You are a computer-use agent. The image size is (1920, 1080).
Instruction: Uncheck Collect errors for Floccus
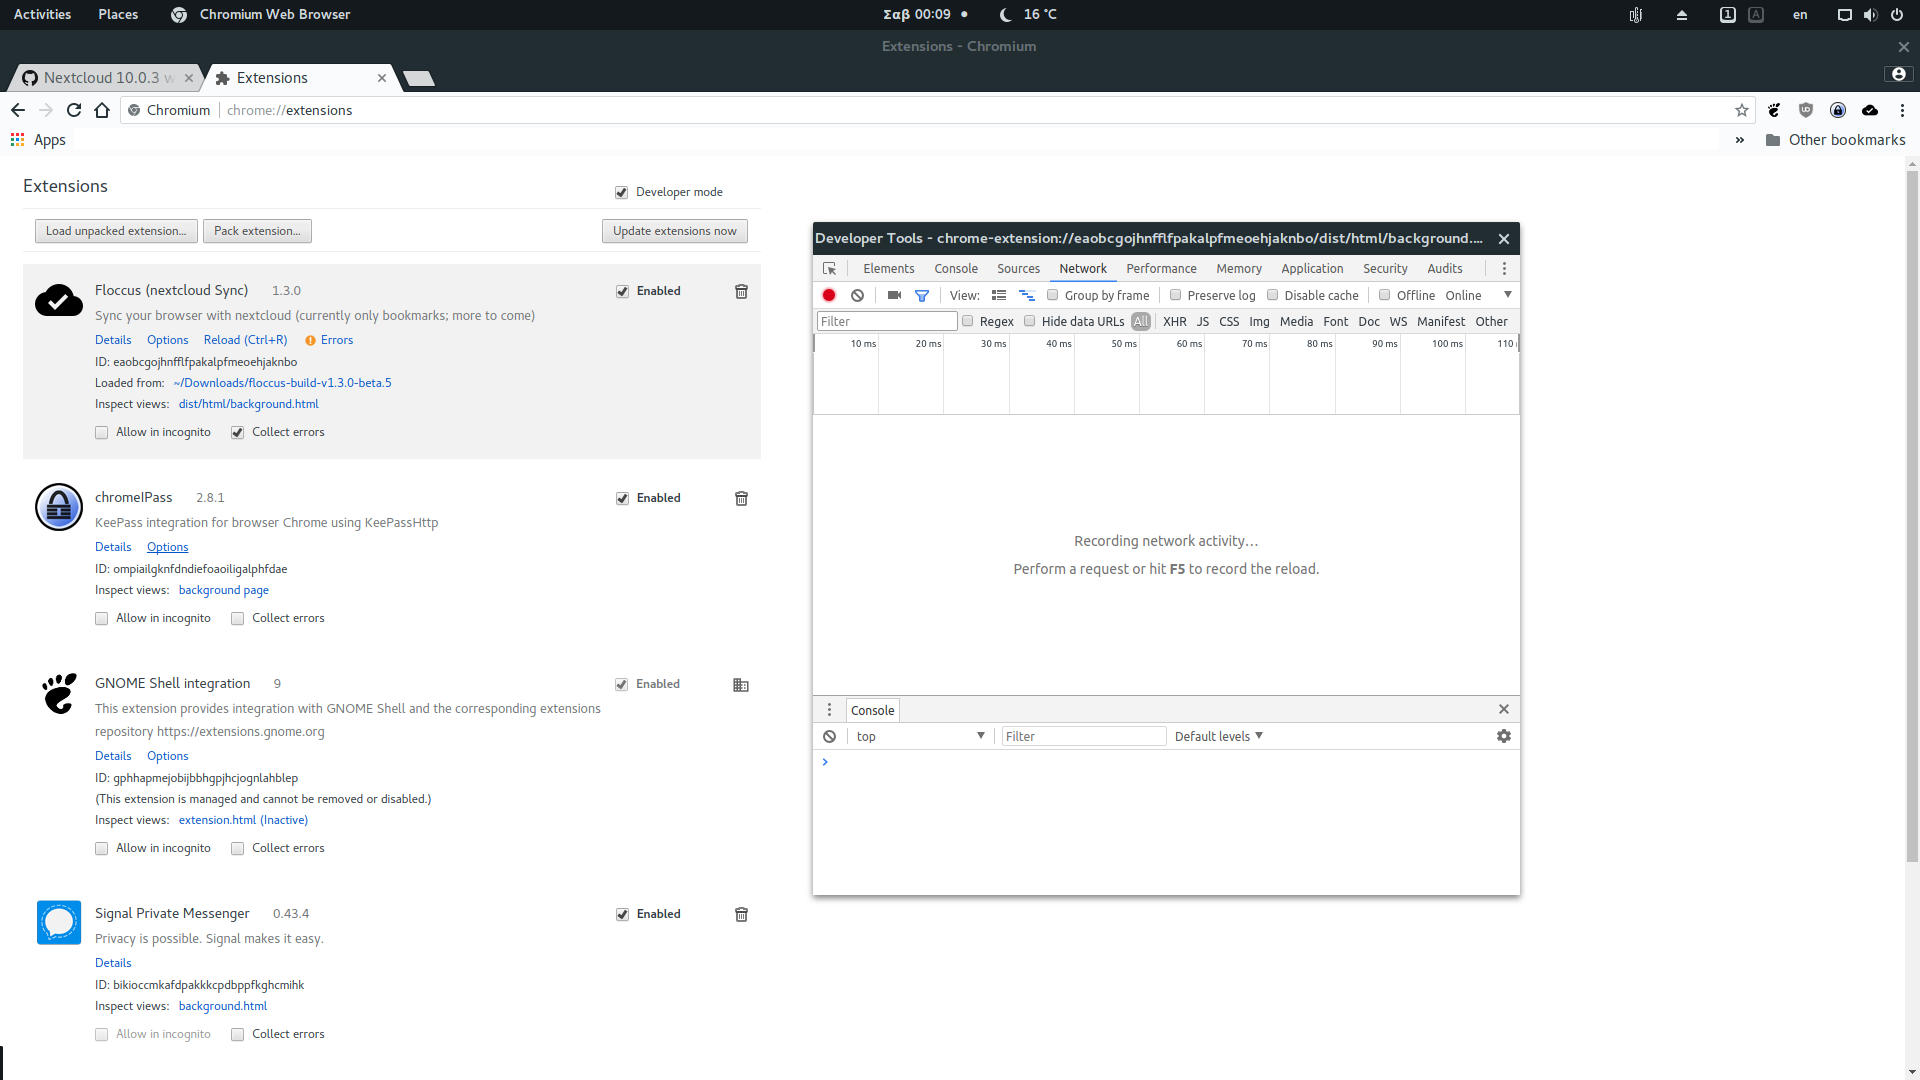(238, 433)
